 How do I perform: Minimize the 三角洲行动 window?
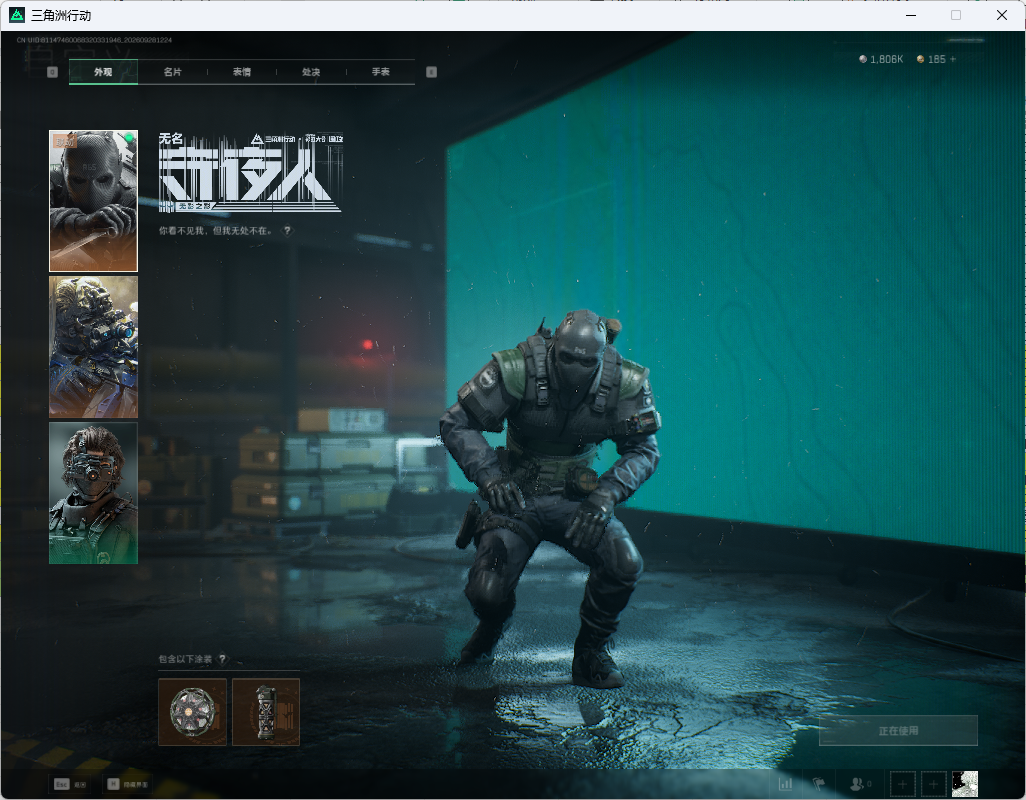point(911,15)
